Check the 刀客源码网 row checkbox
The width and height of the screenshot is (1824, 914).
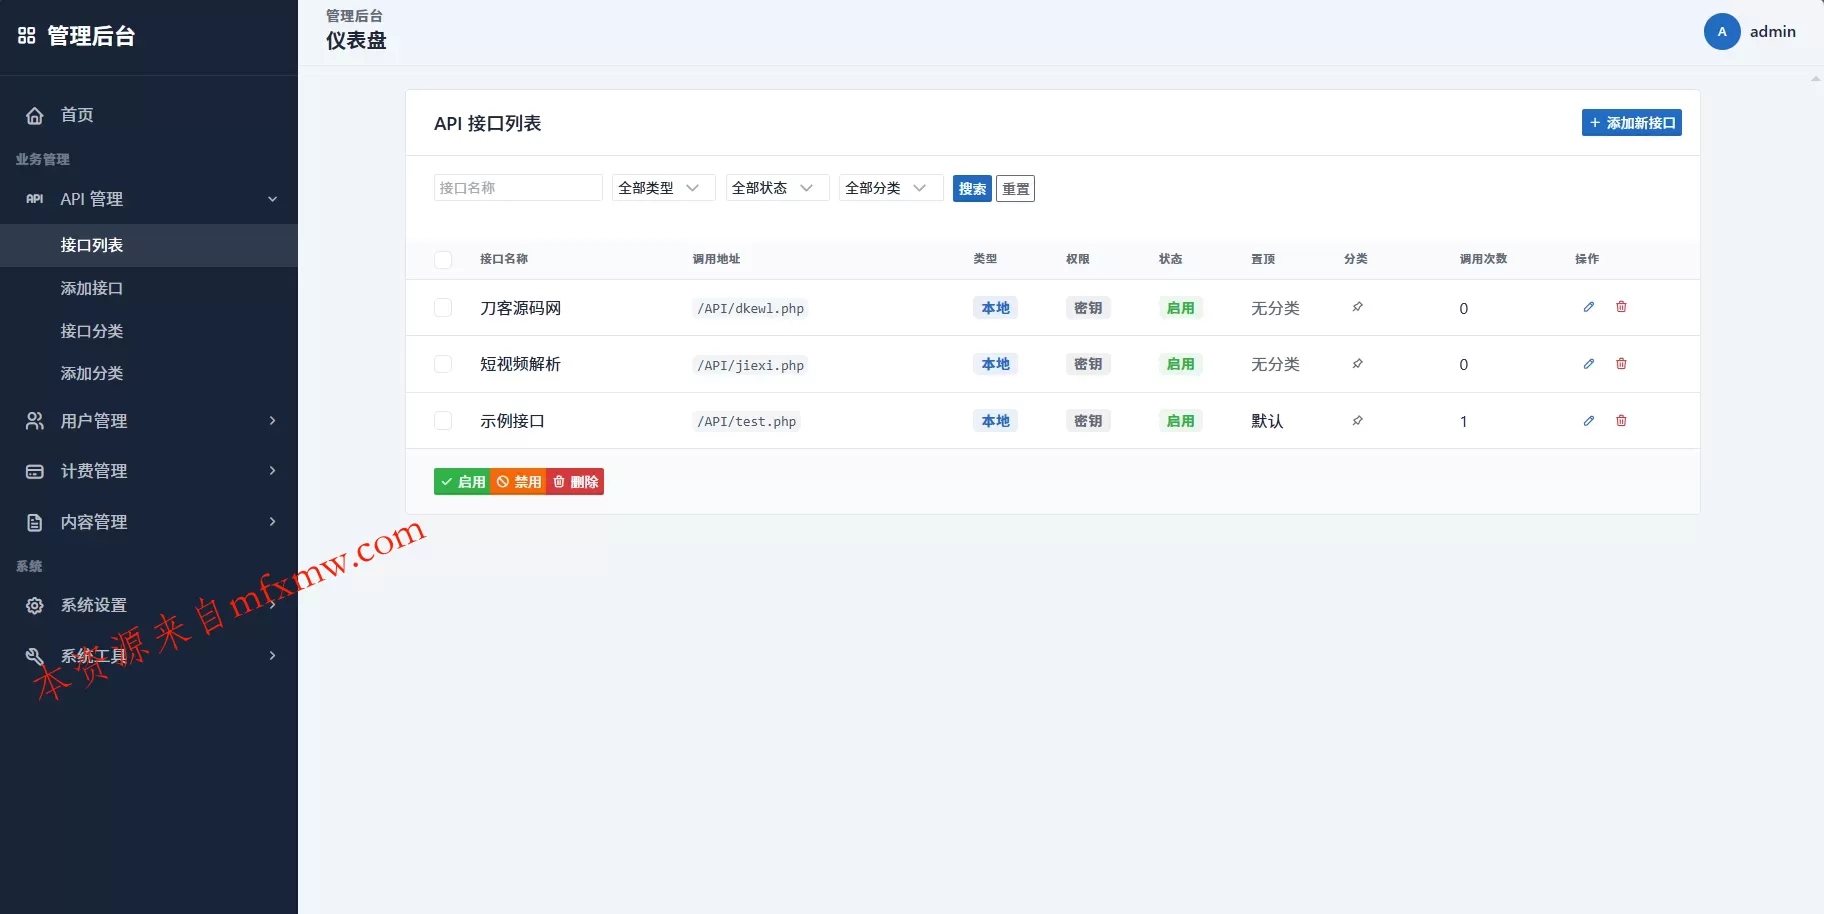pyautogui.click(x=443, y=308)
